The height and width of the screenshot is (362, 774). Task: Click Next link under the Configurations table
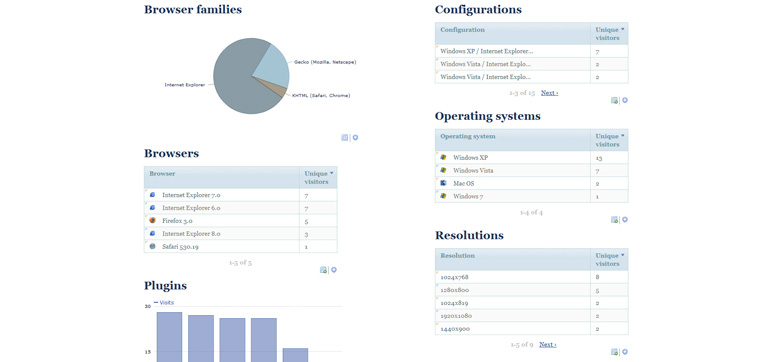pos(549,93)
